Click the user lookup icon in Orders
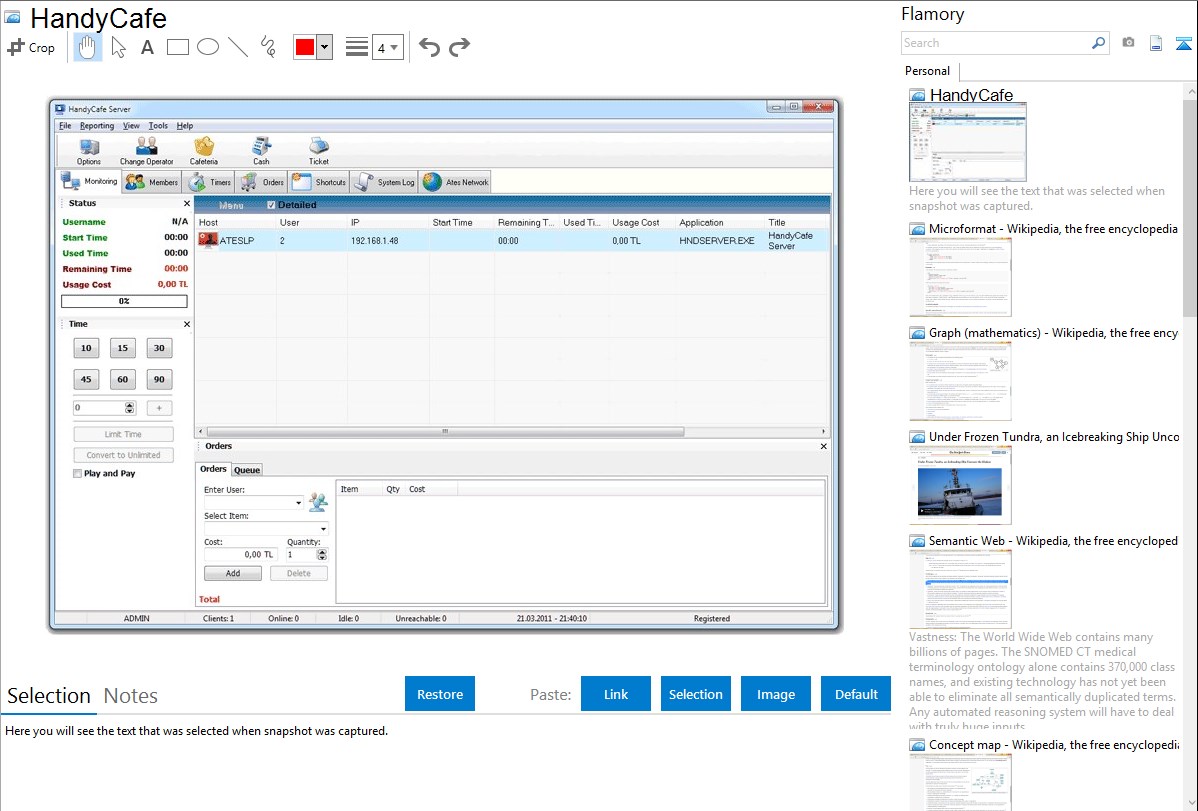1198x811 pixels. point(318,502)
